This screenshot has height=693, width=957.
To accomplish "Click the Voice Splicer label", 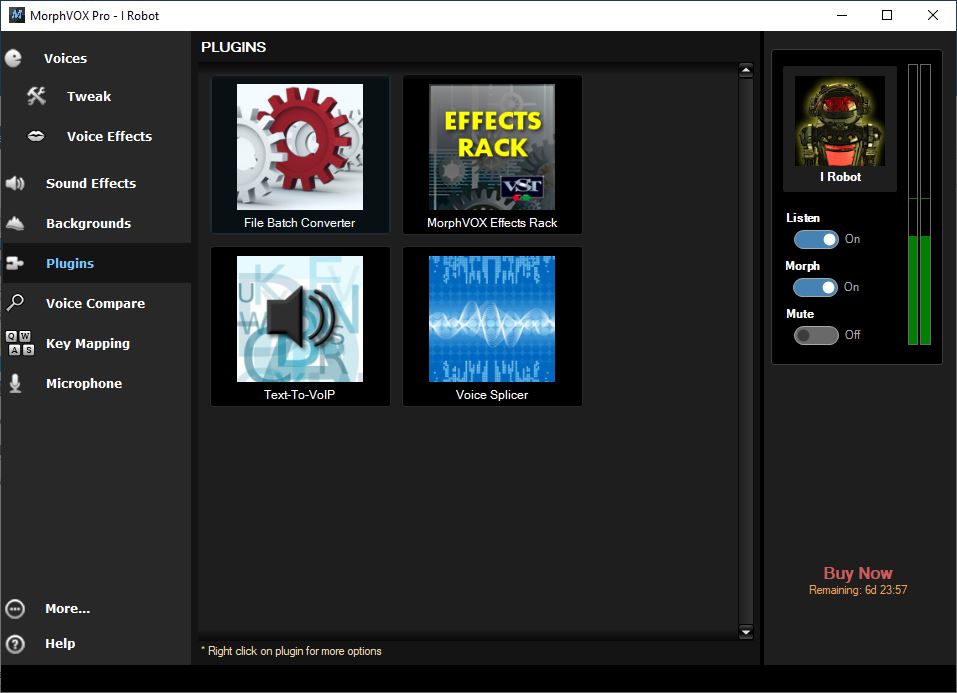I will [492, 395].
